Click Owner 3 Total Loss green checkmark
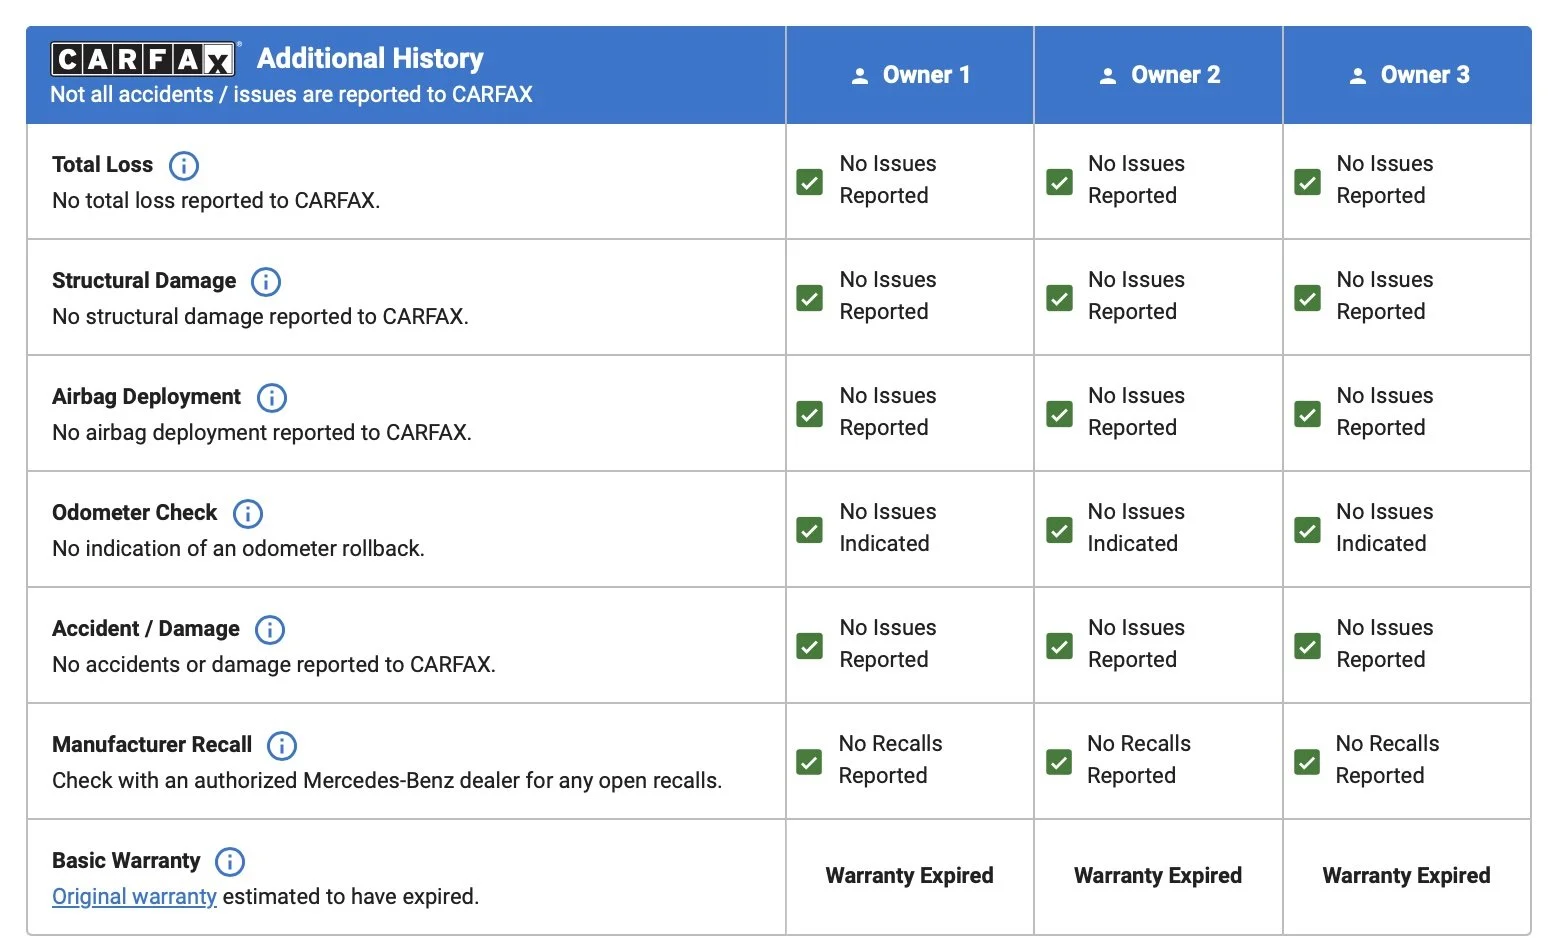Screen dimensions: 1564x948 click(1307, 182)
